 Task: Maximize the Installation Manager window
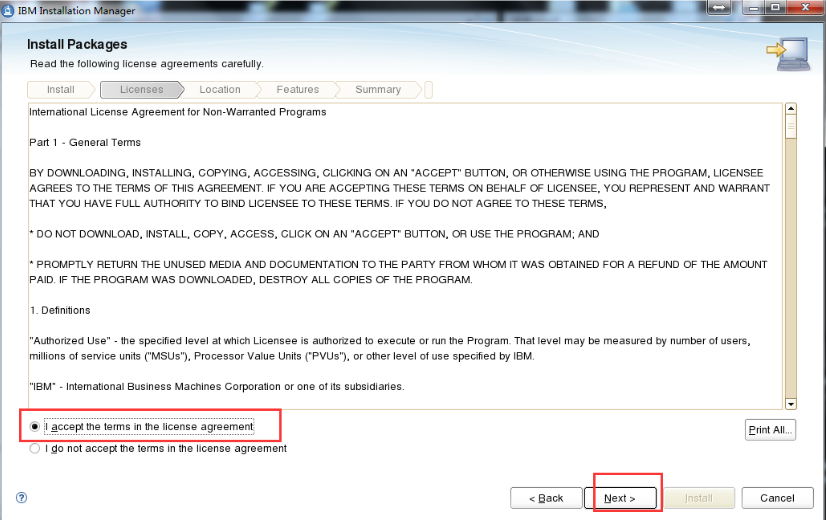775,7
